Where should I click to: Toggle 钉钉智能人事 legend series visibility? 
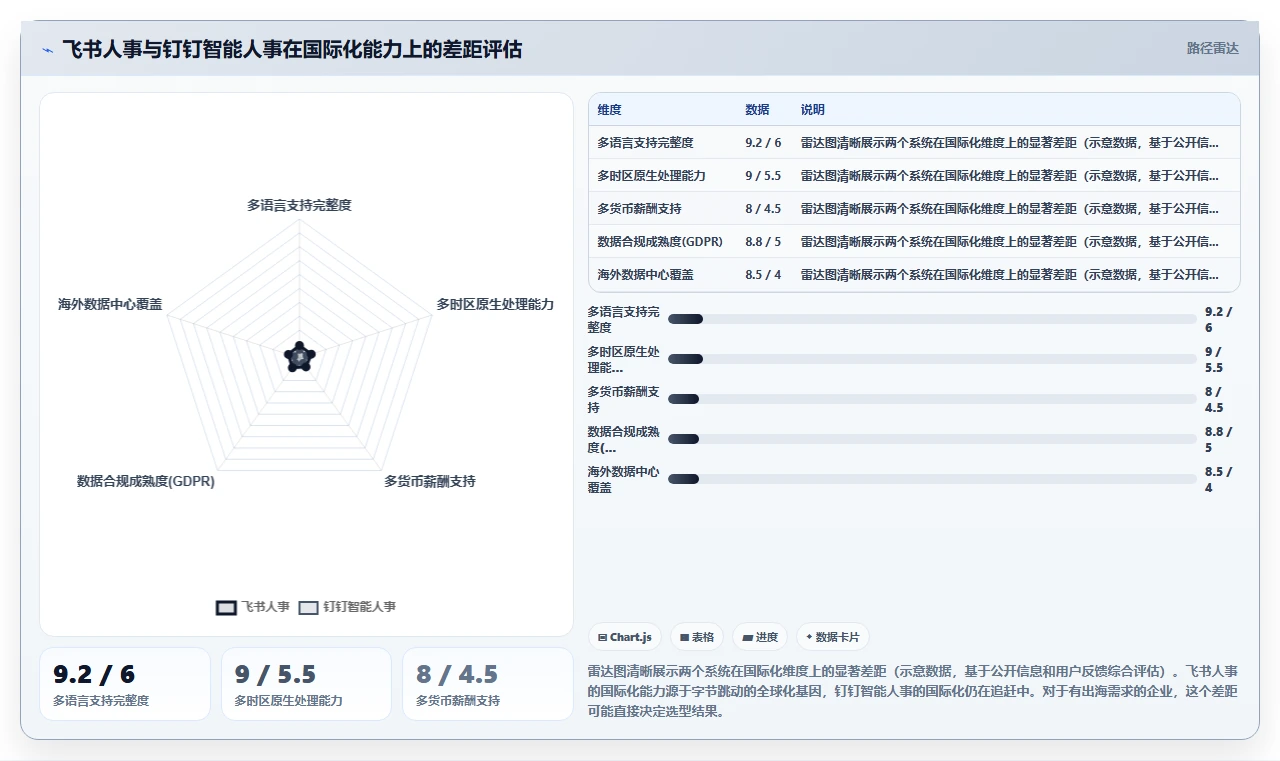click(348, 607)
